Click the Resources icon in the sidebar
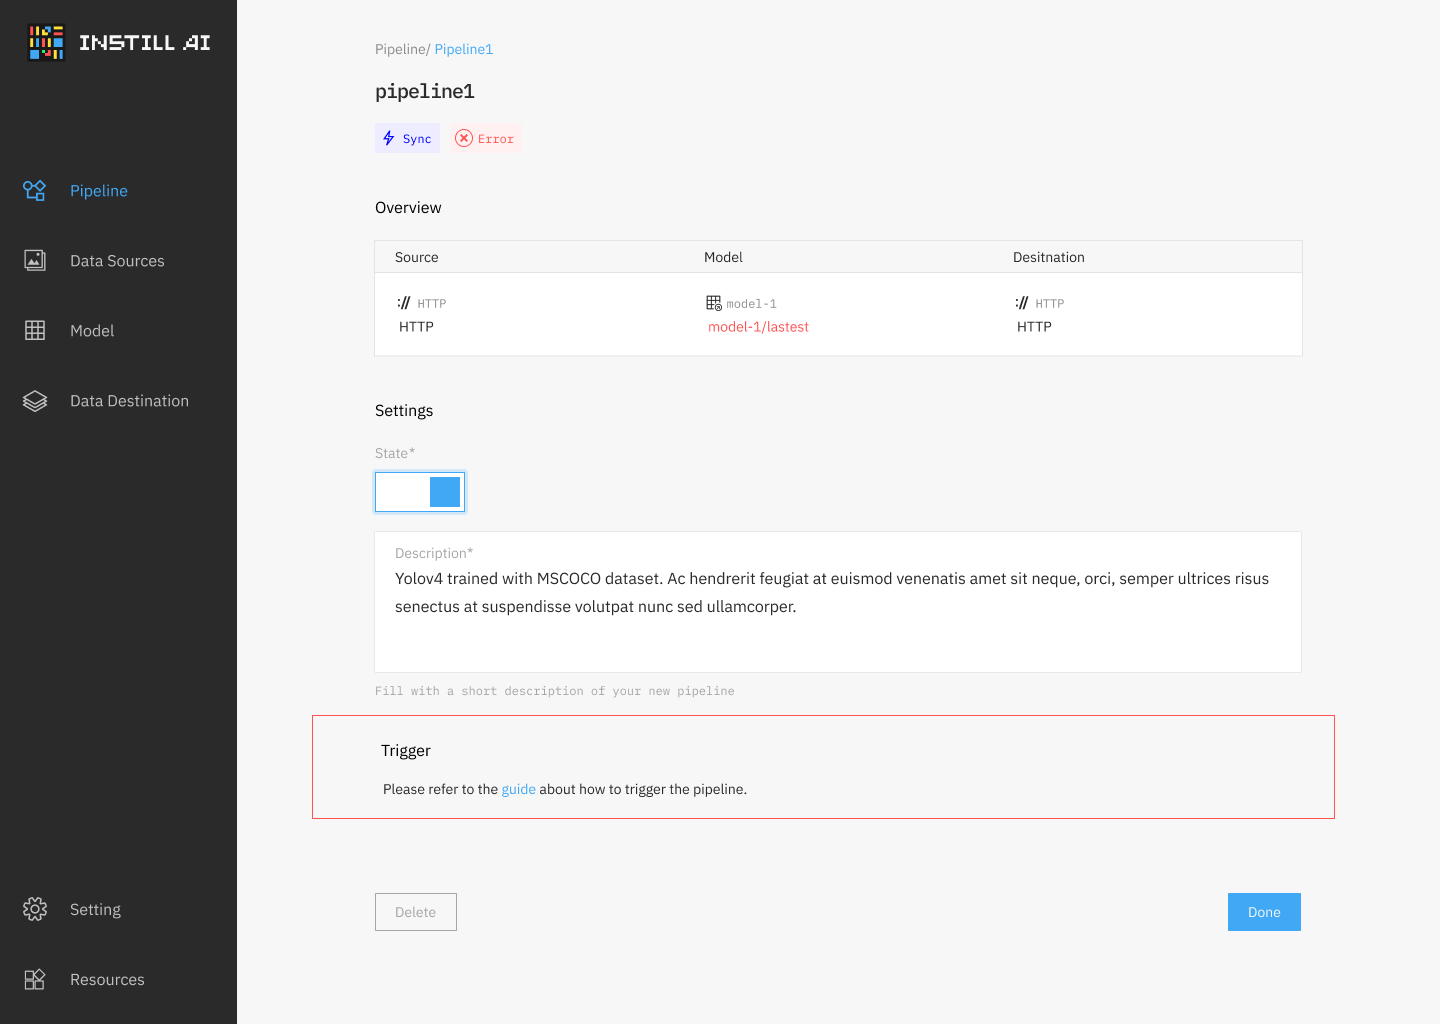 34,979
